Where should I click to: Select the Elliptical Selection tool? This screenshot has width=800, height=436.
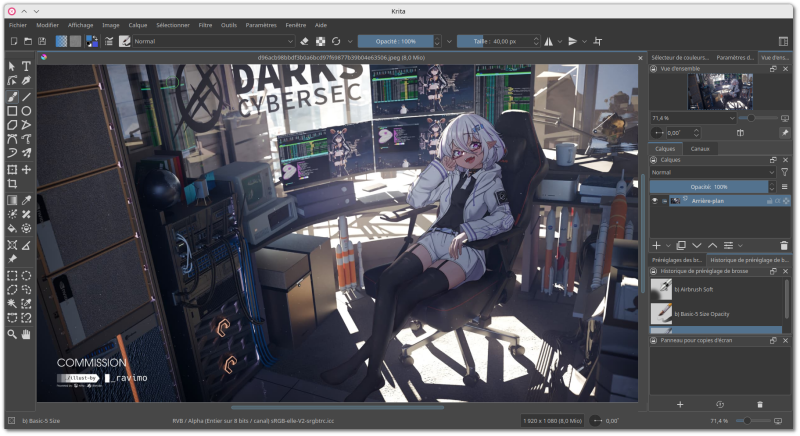pyautogui.click(x=26, y=276)
